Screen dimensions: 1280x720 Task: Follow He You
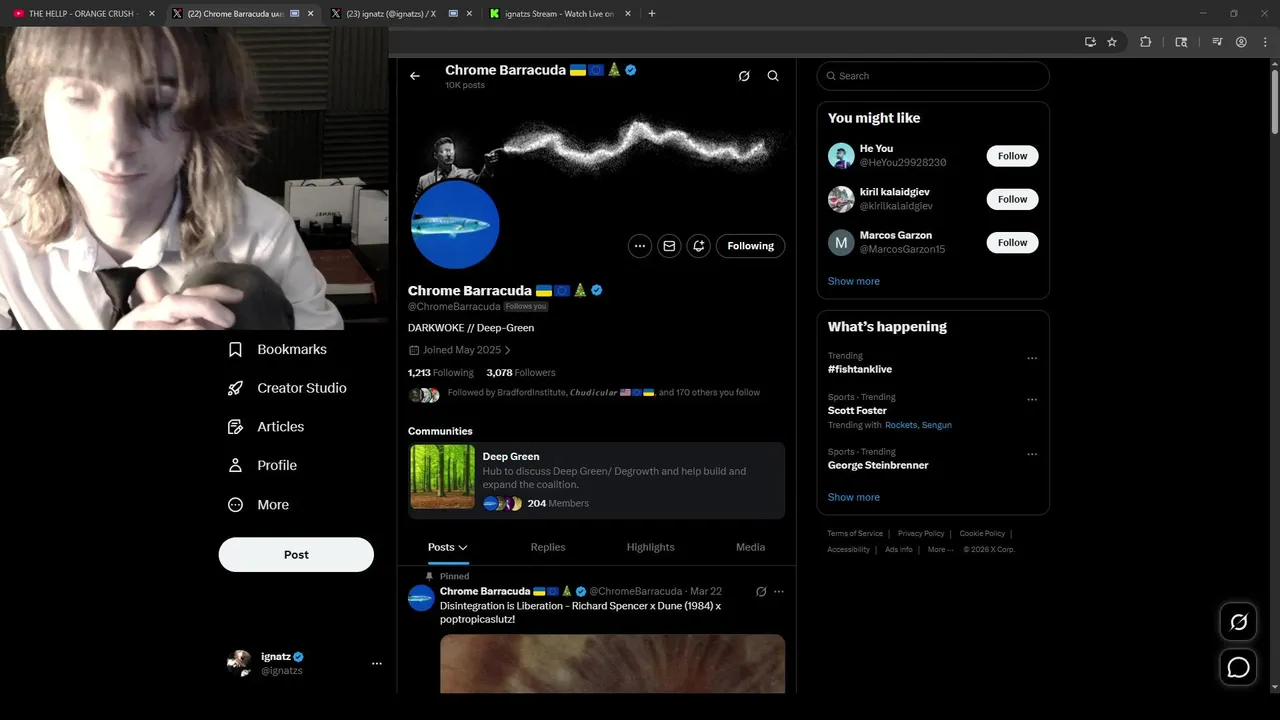pos(1012,156)
